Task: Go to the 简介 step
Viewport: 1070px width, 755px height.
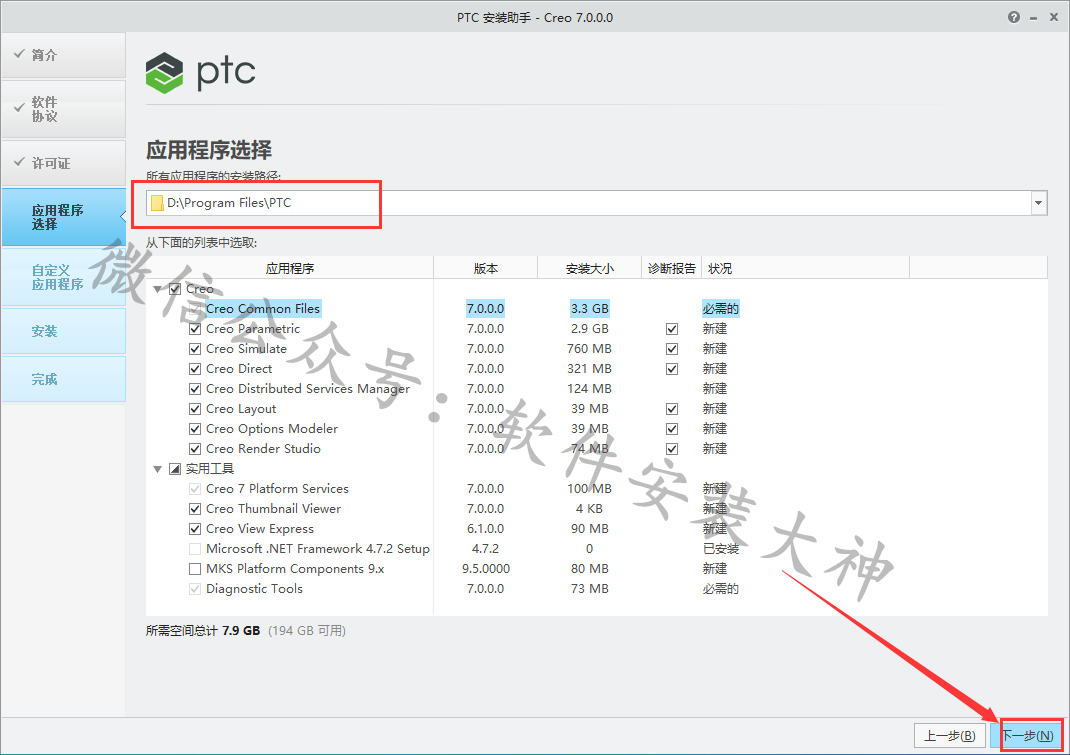Action: click(x=63, y=55)
